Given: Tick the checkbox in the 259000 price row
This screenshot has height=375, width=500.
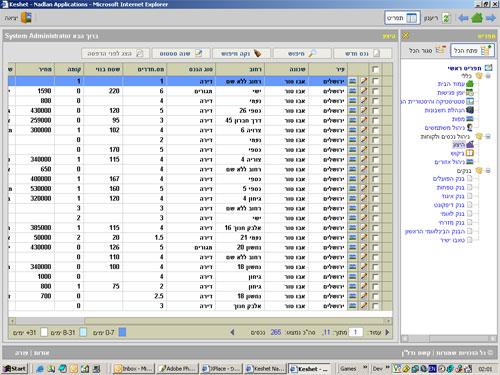Looking at the screenshot, I should pos(375,120).
